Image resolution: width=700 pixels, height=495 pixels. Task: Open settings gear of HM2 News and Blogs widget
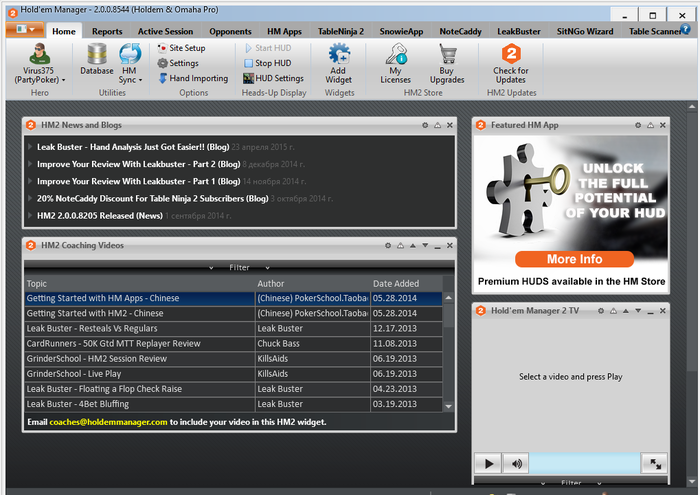[425, 125]
